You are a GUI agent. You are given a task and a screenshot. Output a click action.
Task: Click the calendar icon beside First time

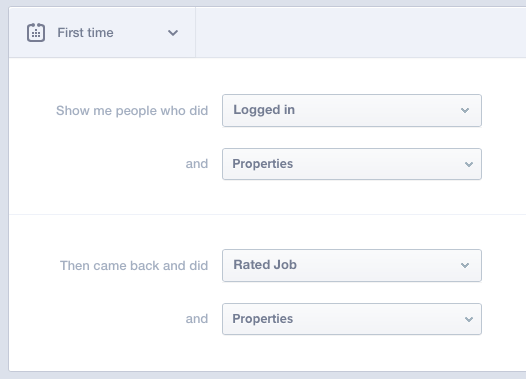pos(36,33)
